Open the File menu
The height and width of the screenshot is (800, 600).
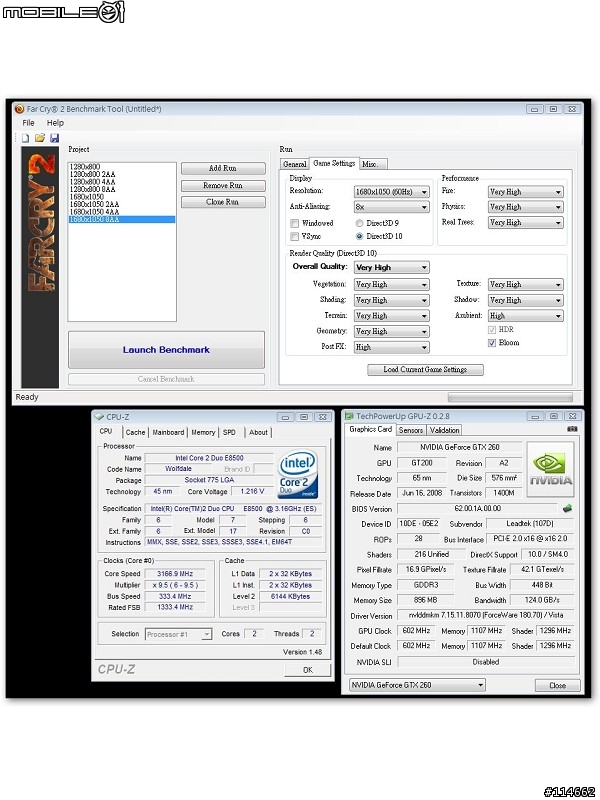point(29,123)
